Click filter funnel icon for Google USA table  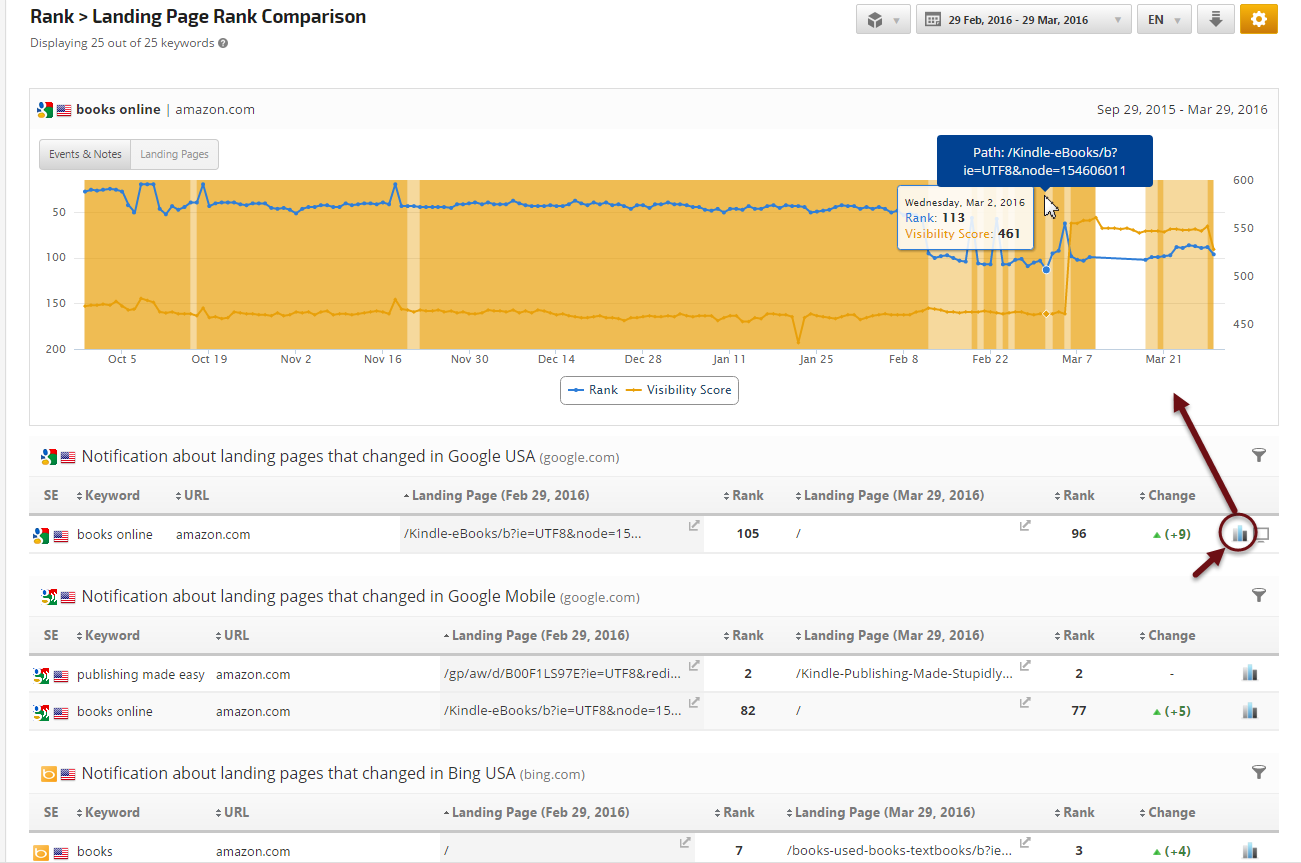point(1259,456)
